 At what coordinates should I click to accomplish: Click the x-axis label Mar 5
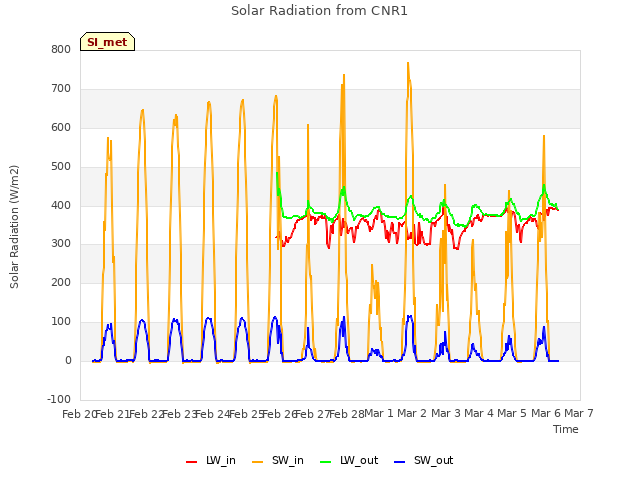click(x=512, y=413)
